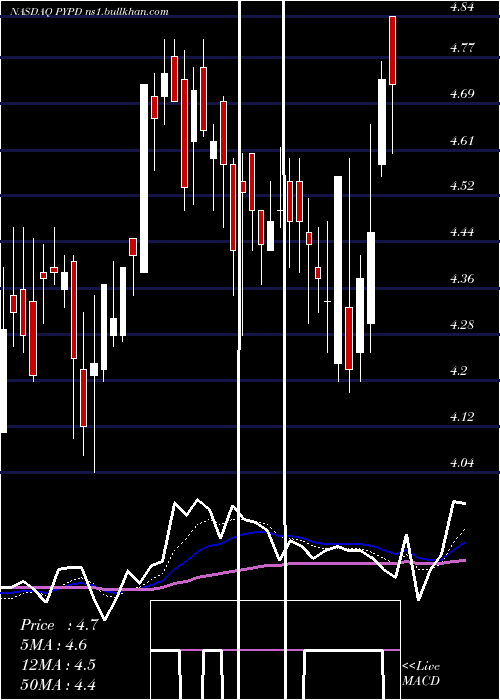Image resolution: width=500 pixels, height=700 pixels.
Task: Click the tall white breakout candle near 4.69
Action: (144, 178)
